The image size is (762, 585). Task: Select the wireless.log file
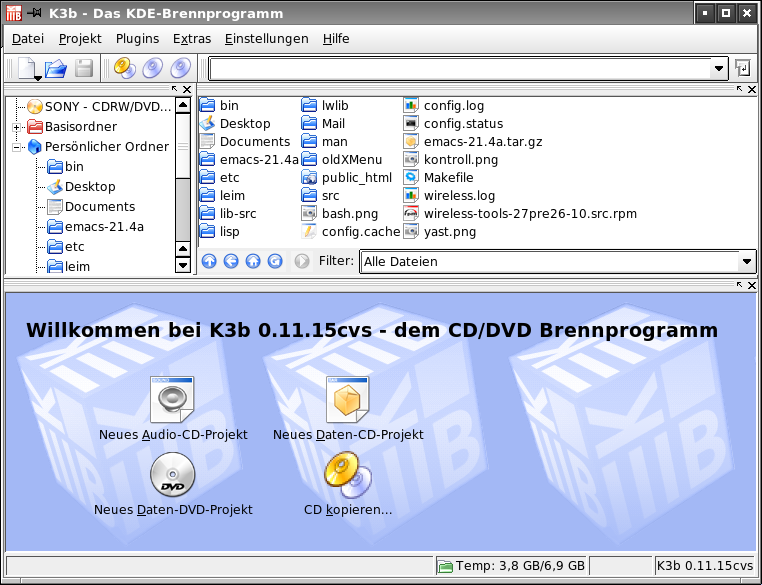click(450, 195)
